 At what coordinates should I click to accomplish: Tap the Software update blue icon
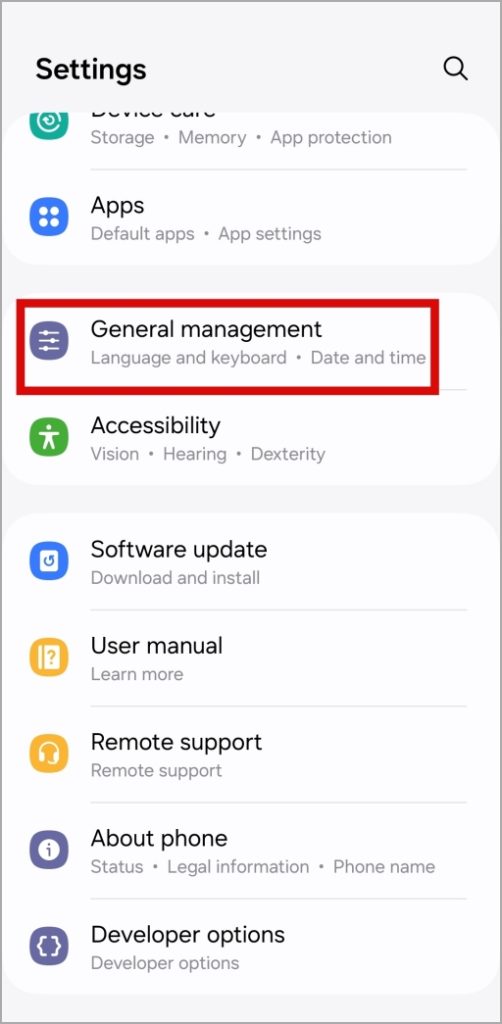49,561
